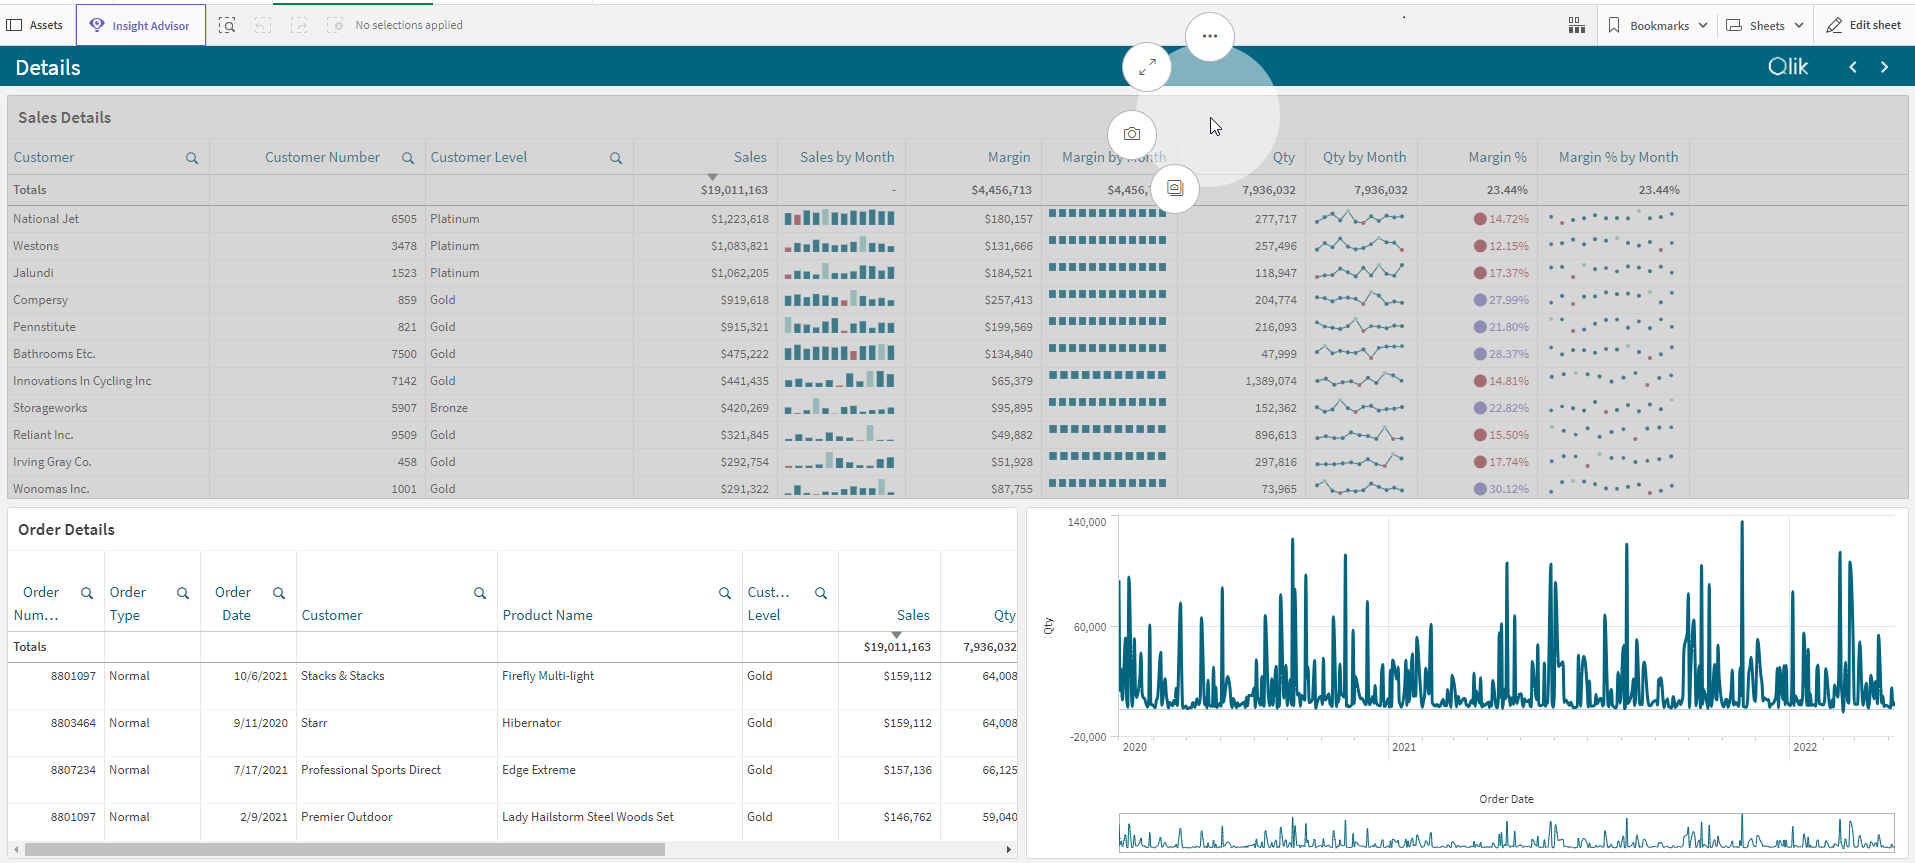Open the sheet grid view icon
The width and height of the screenshot is (1915, 863).
click(x=1577, y=25)
